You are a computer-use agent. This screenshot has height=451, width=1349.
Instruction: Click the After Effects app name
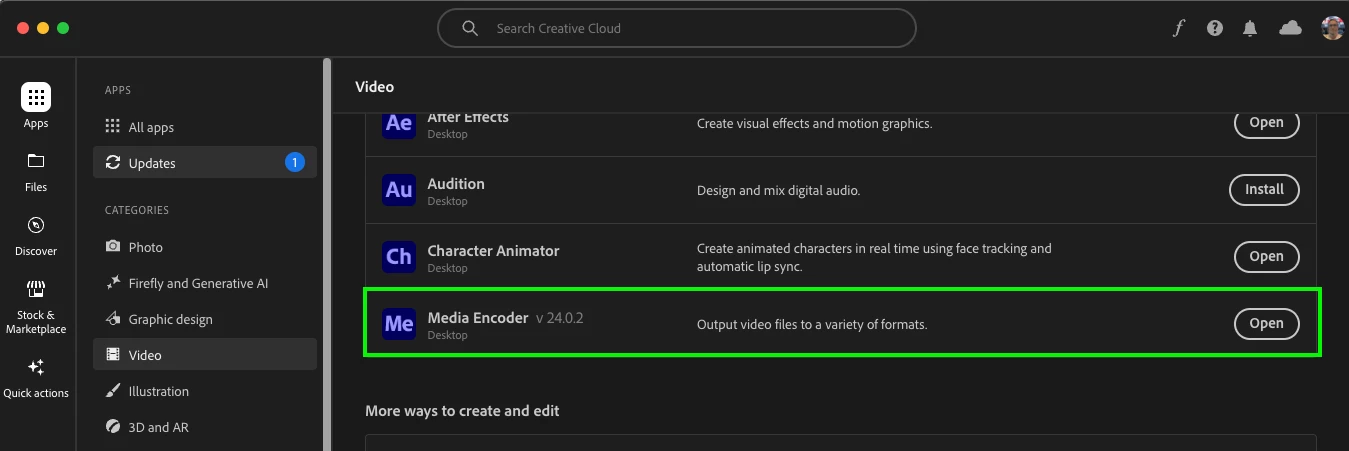click(x=468, y=118)
